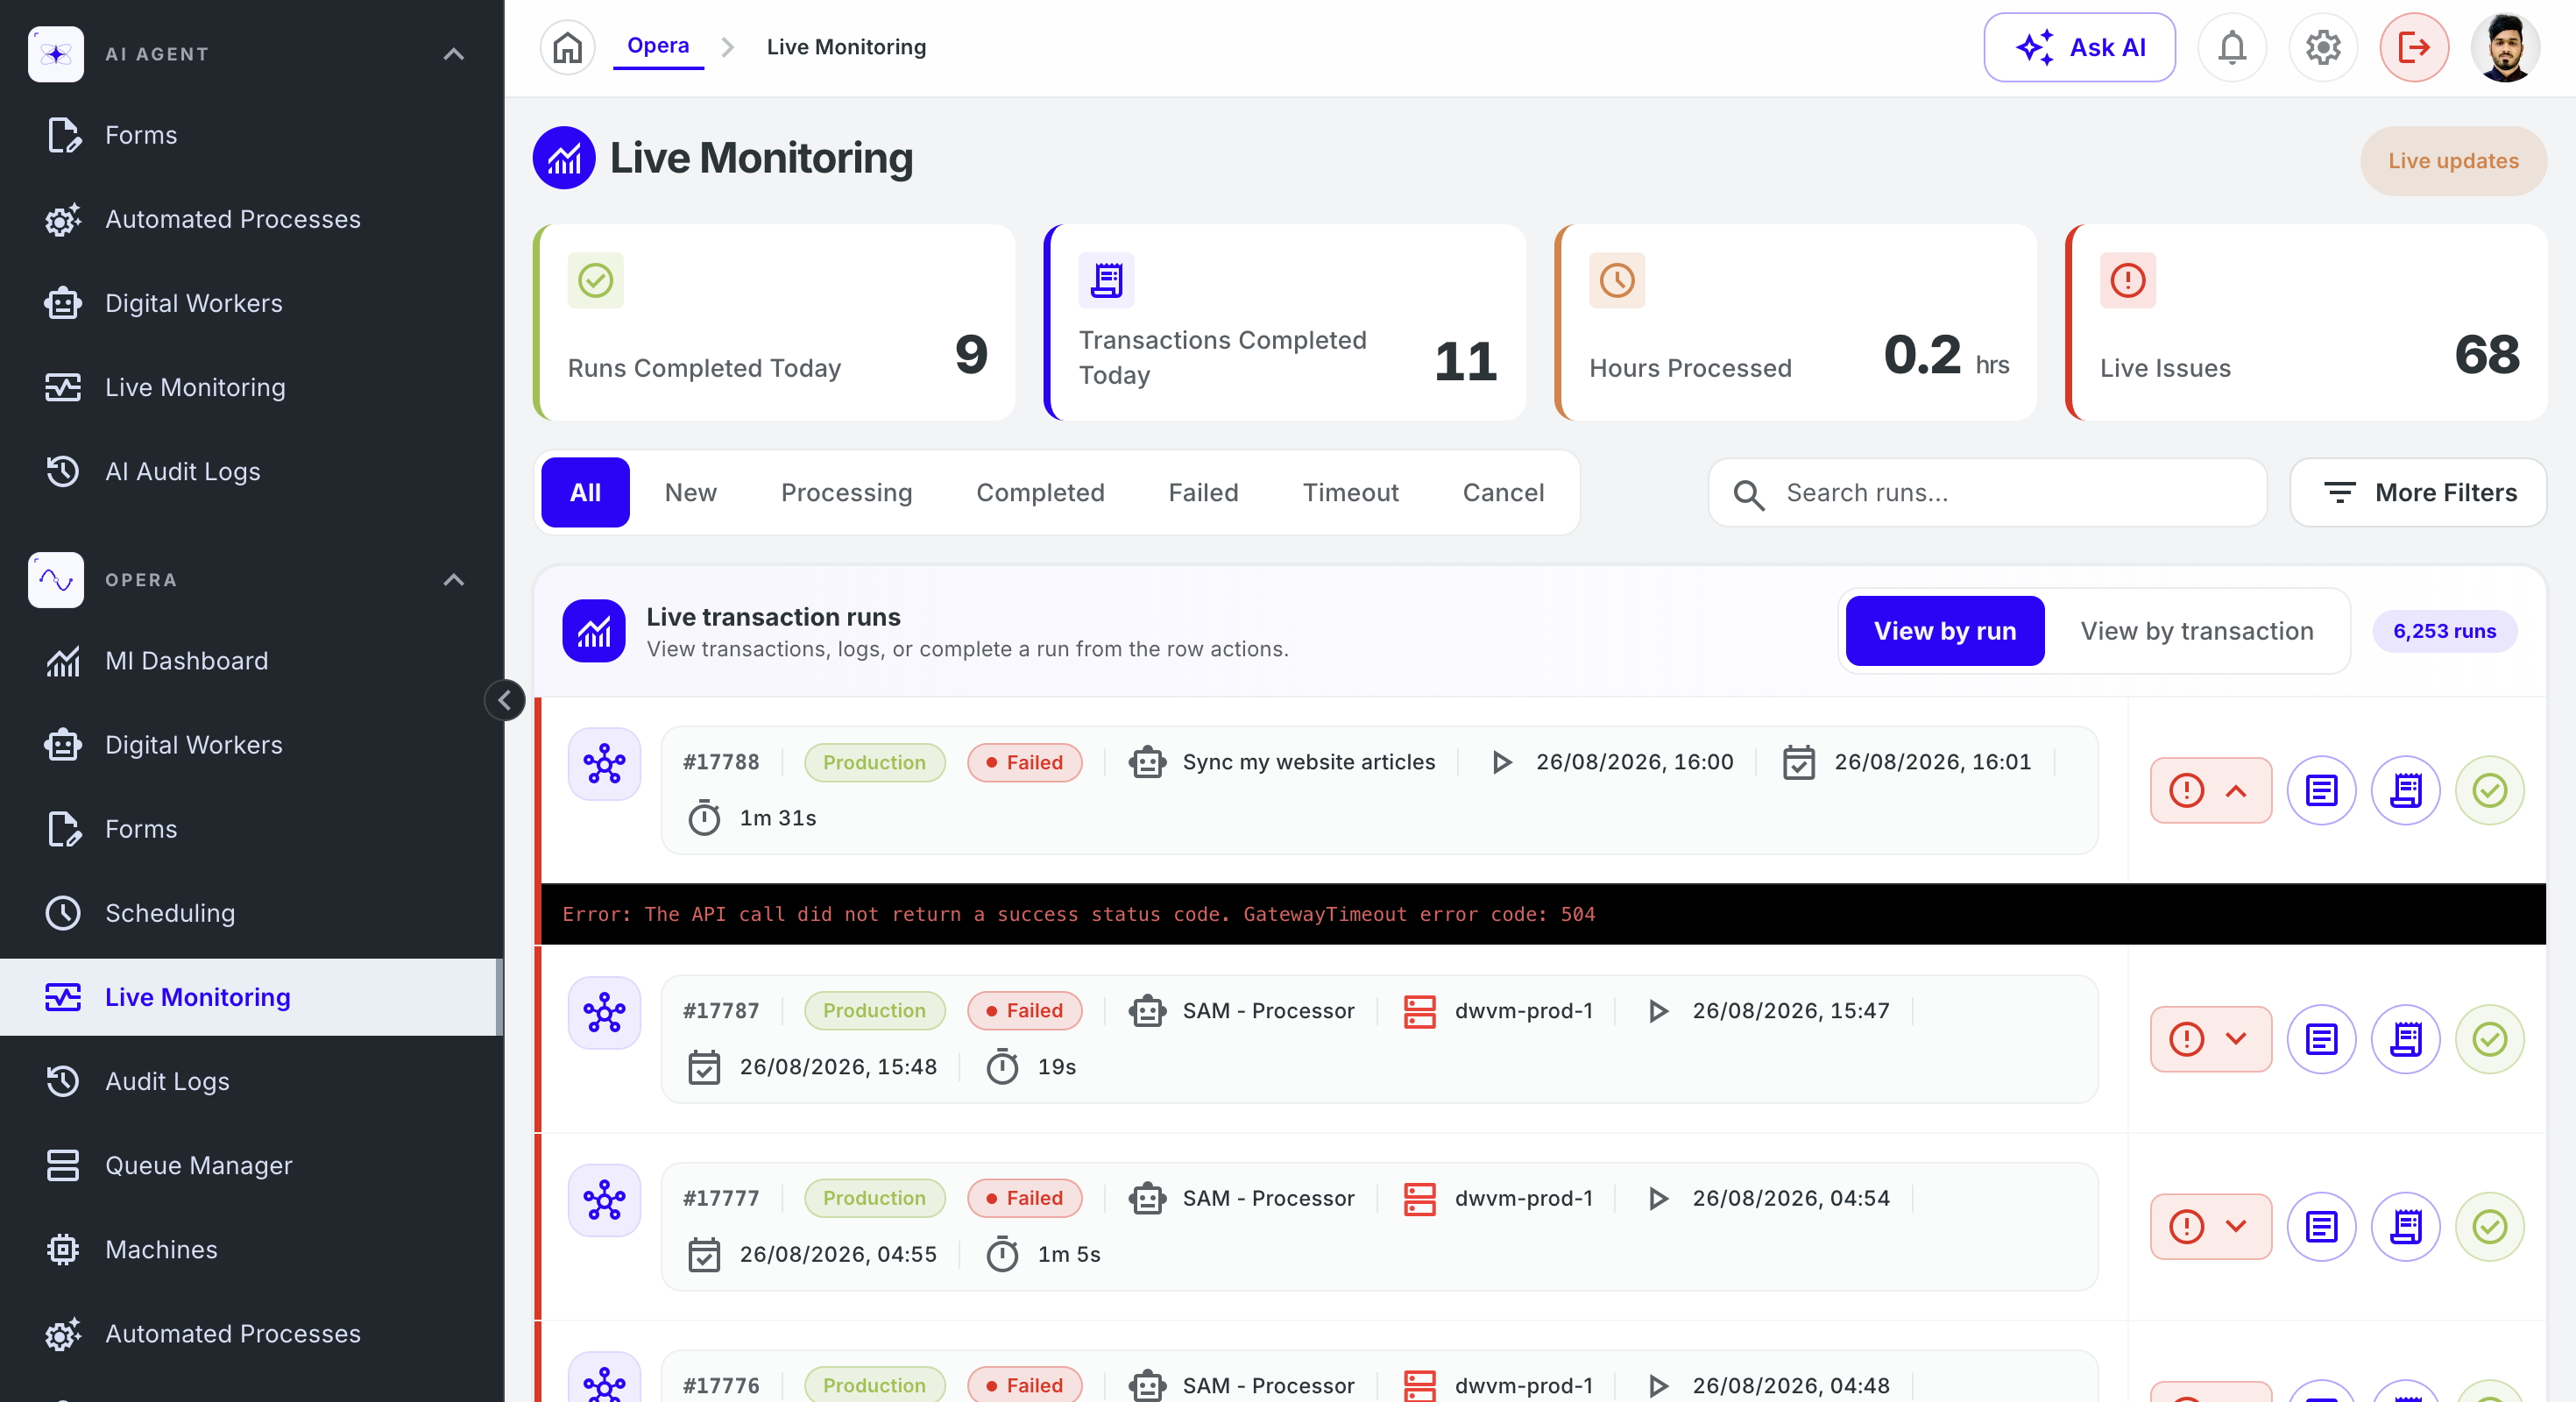Click Forms icon under Opera section
2576x1402 pixels.
[63, 829]
